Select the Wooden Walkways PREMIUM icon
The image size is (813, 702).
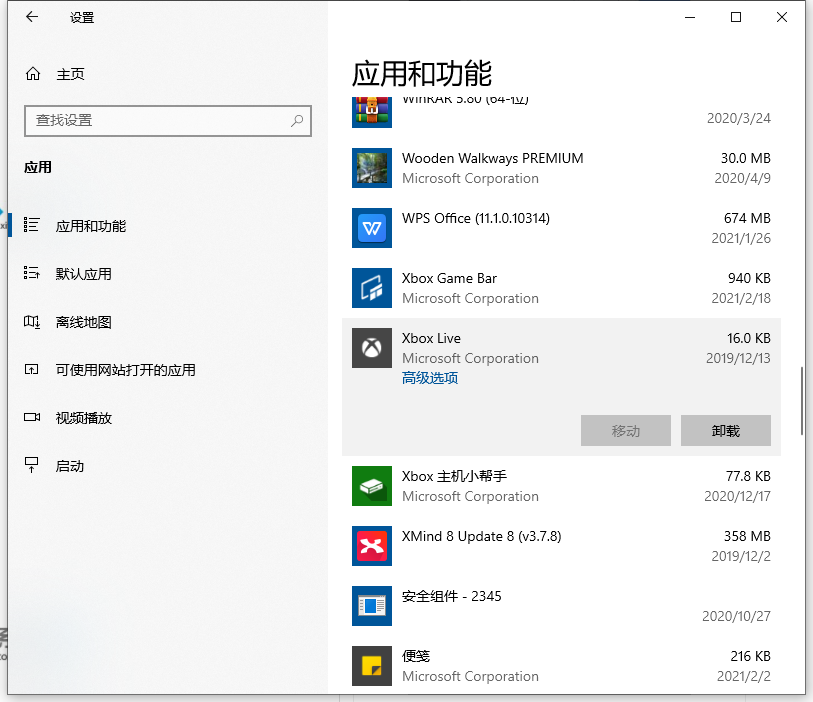click(372, 168)
